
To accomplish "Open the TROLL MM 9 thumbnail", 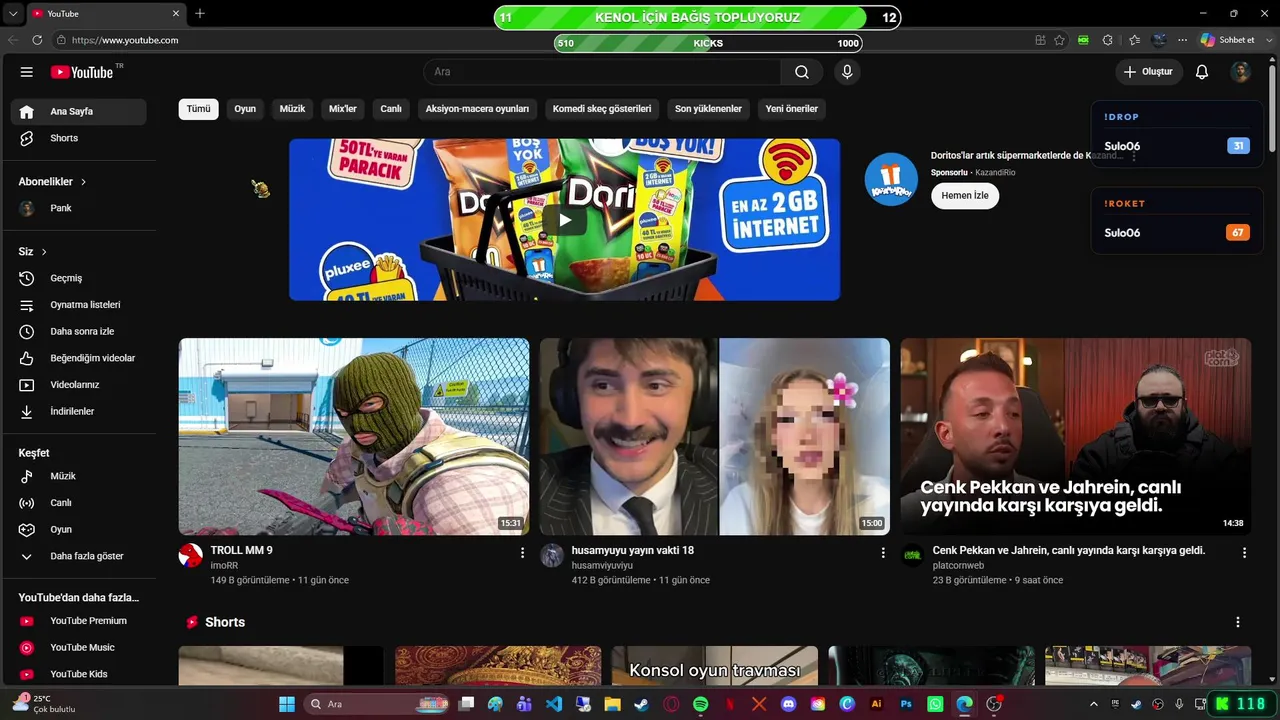I will tap(354, 436).
